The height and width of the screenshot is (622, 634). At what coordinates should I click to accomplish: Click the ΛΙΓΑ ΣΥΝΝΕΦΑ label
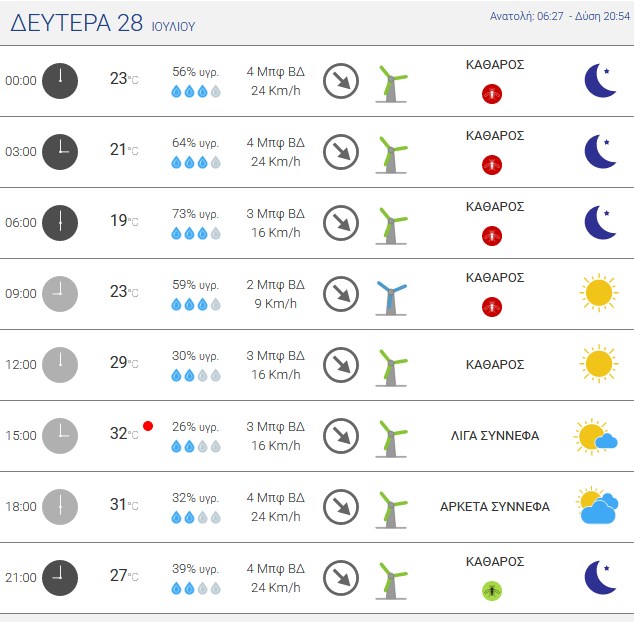click(x=495, y=436)
